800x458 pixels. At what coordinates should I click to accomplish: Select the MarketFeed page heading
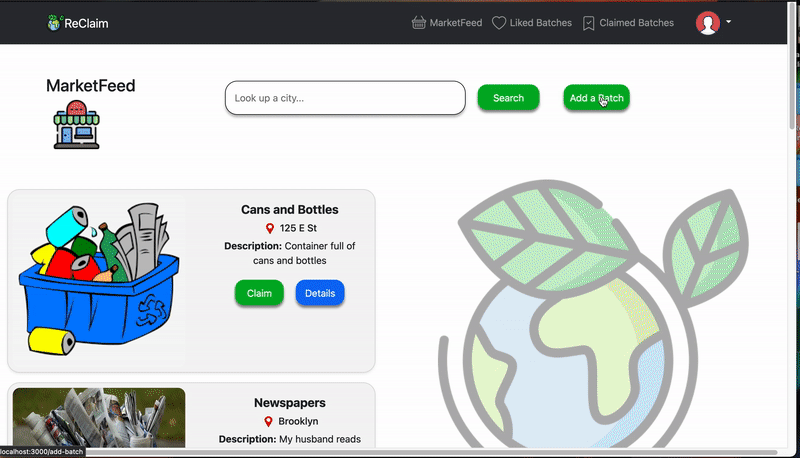pyautogui.click(x=91, y=86)
